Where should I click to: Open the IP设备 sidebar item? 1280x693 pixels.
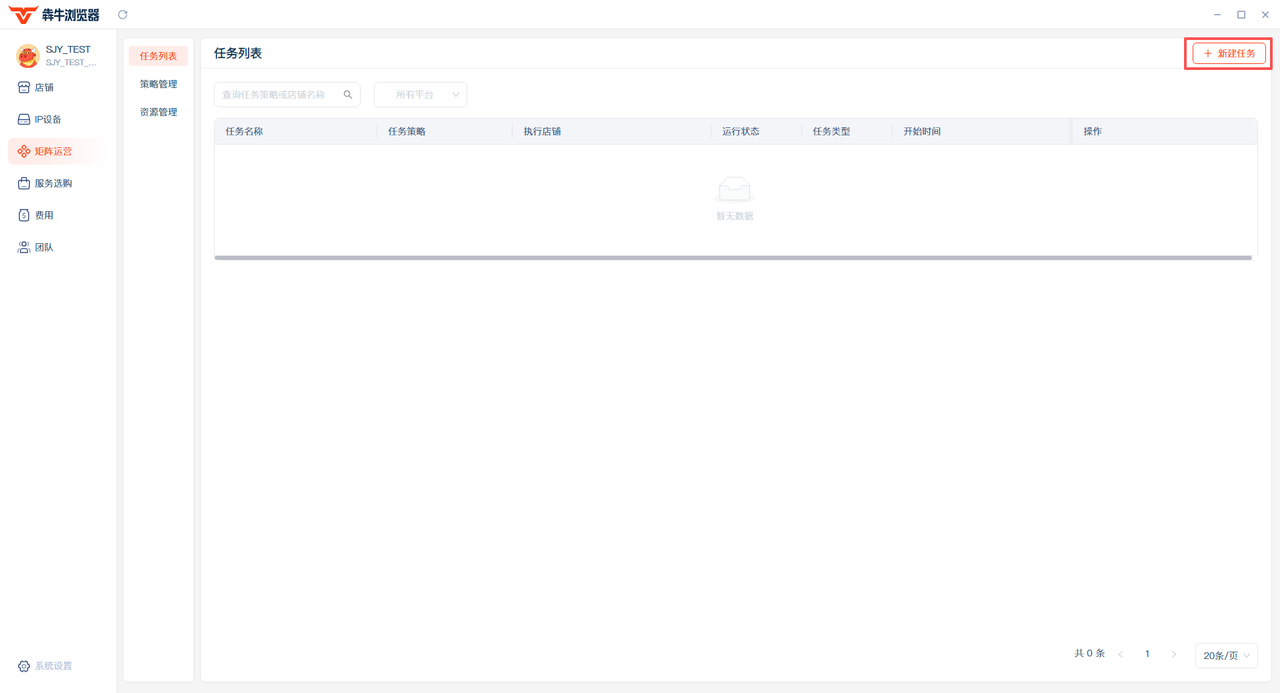(47, 120)
